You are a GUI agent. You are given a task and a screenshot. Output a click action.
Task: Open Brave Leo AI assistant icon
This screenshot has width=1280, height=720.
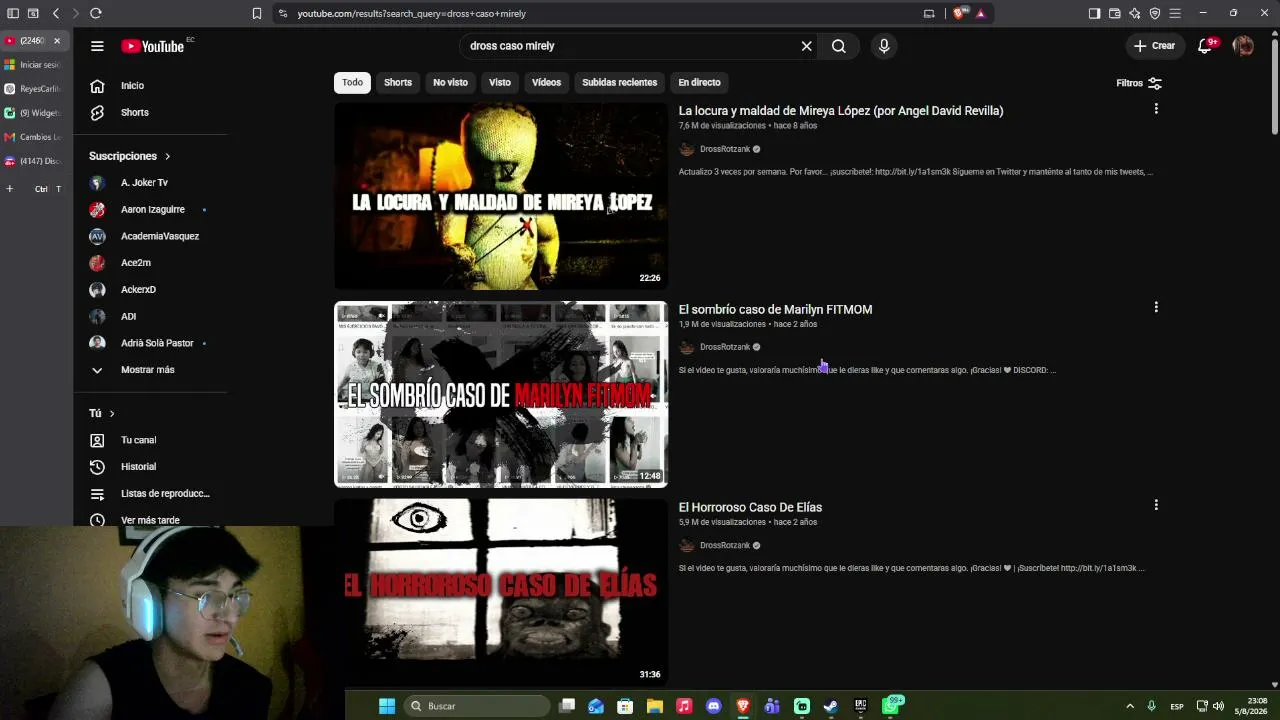(x=1135, y=13)
